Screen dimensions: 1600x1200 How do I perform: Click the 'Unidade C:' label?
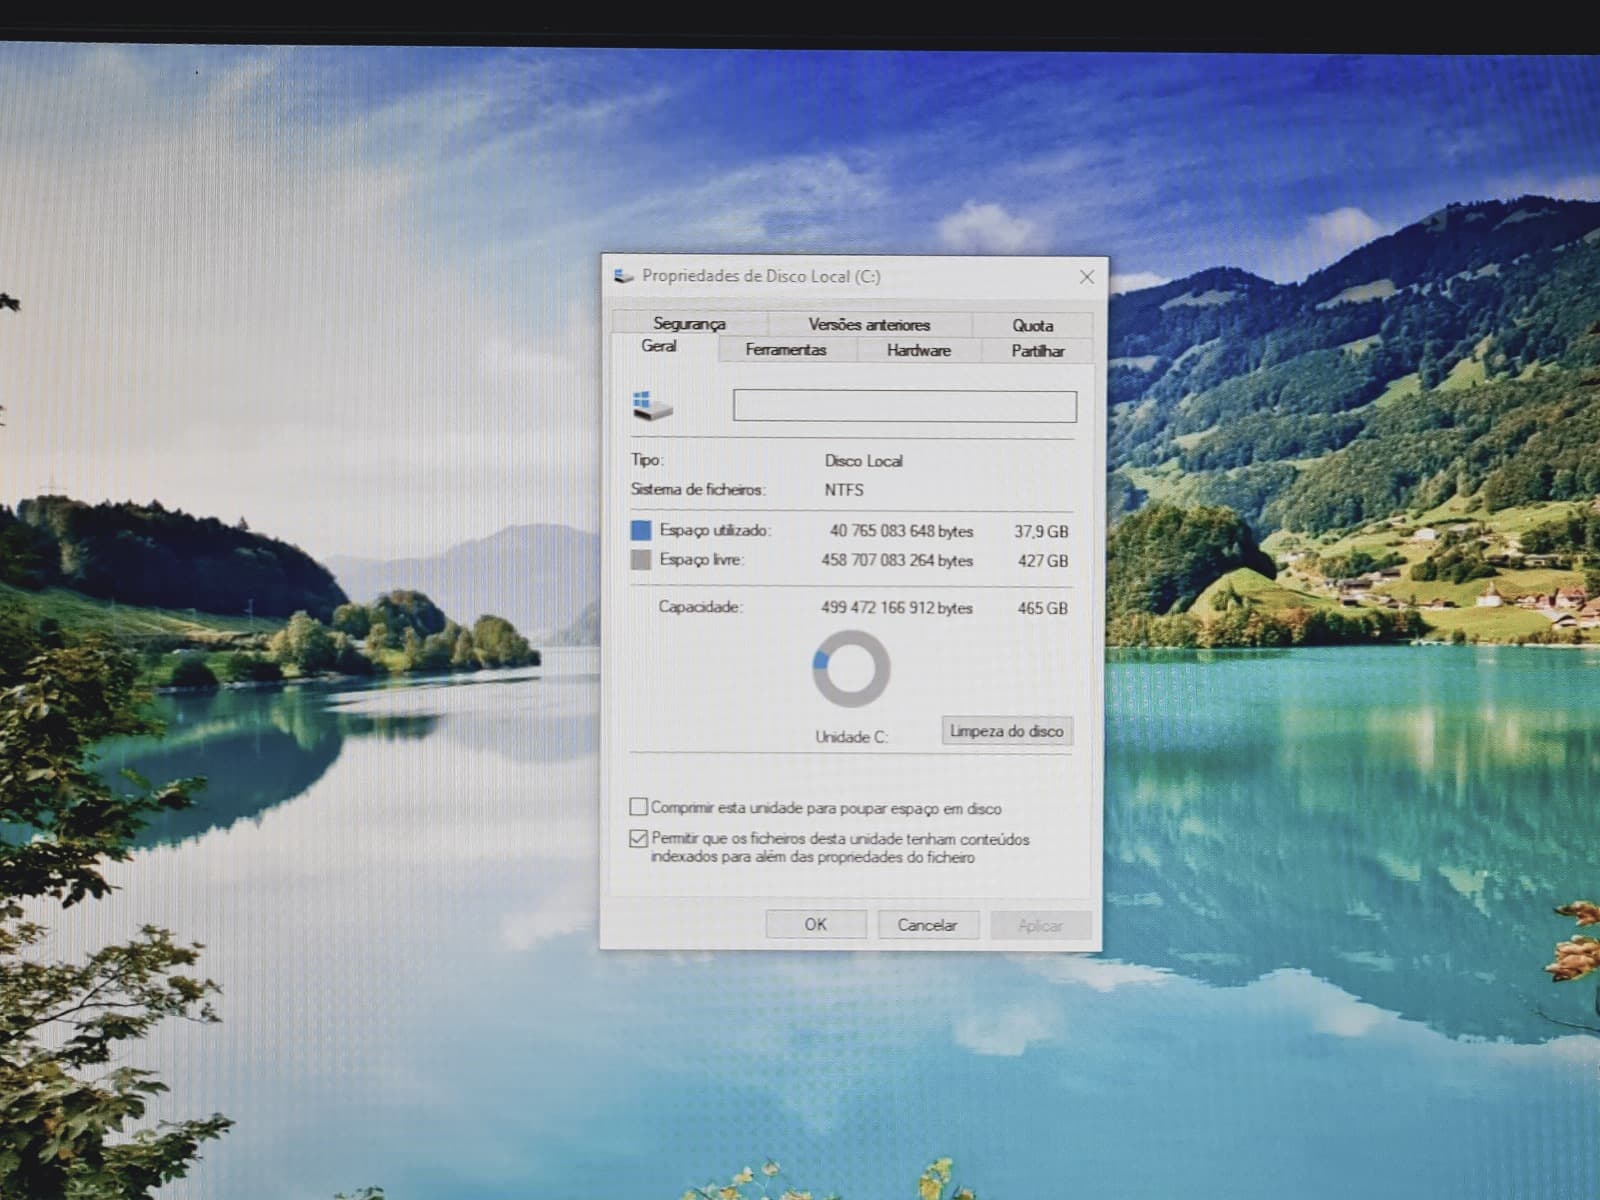pyautogui.click(x=851, y=737)
